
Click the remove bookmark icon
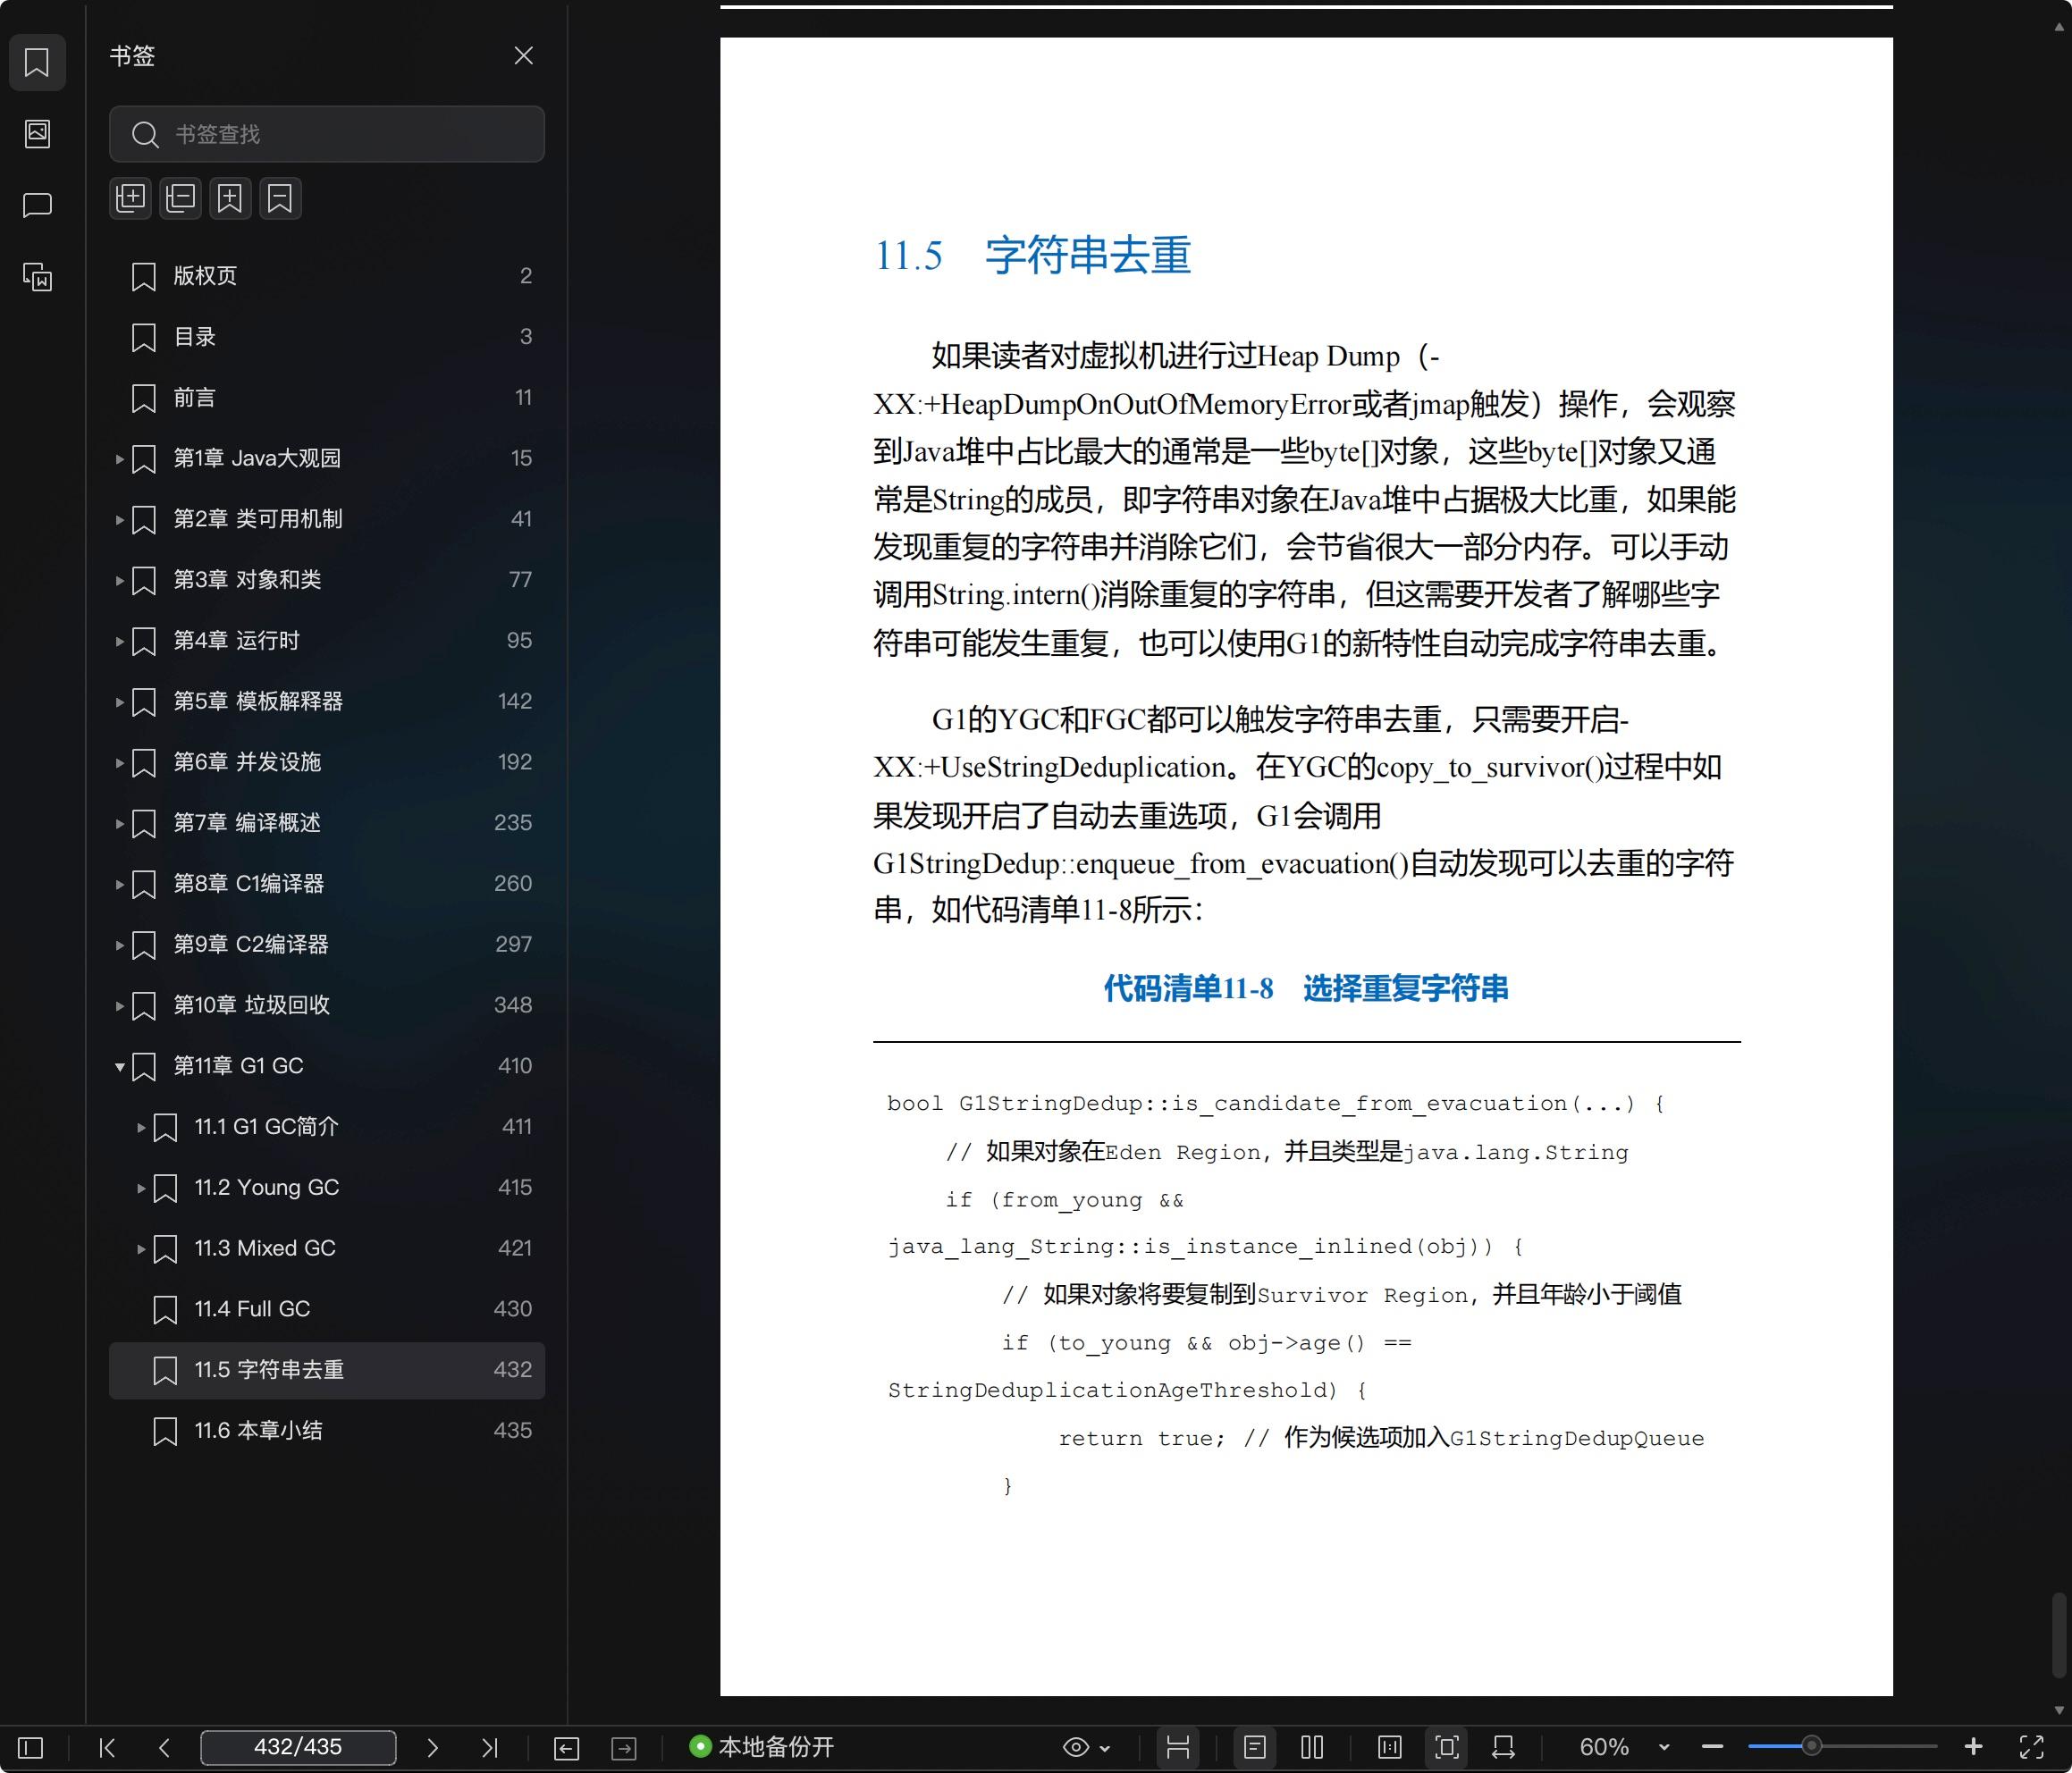pyautogui.click(x=280, y=198)
